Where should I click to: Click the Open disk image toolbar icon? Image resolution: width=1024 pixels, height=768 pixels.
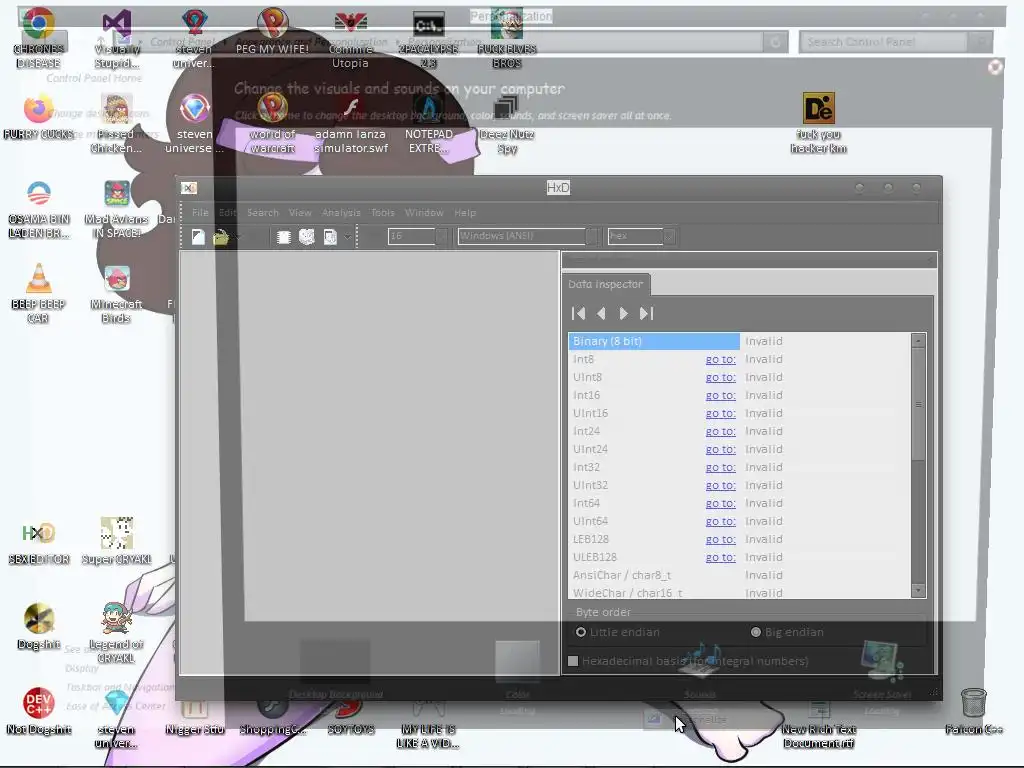(x=330, y=237)
